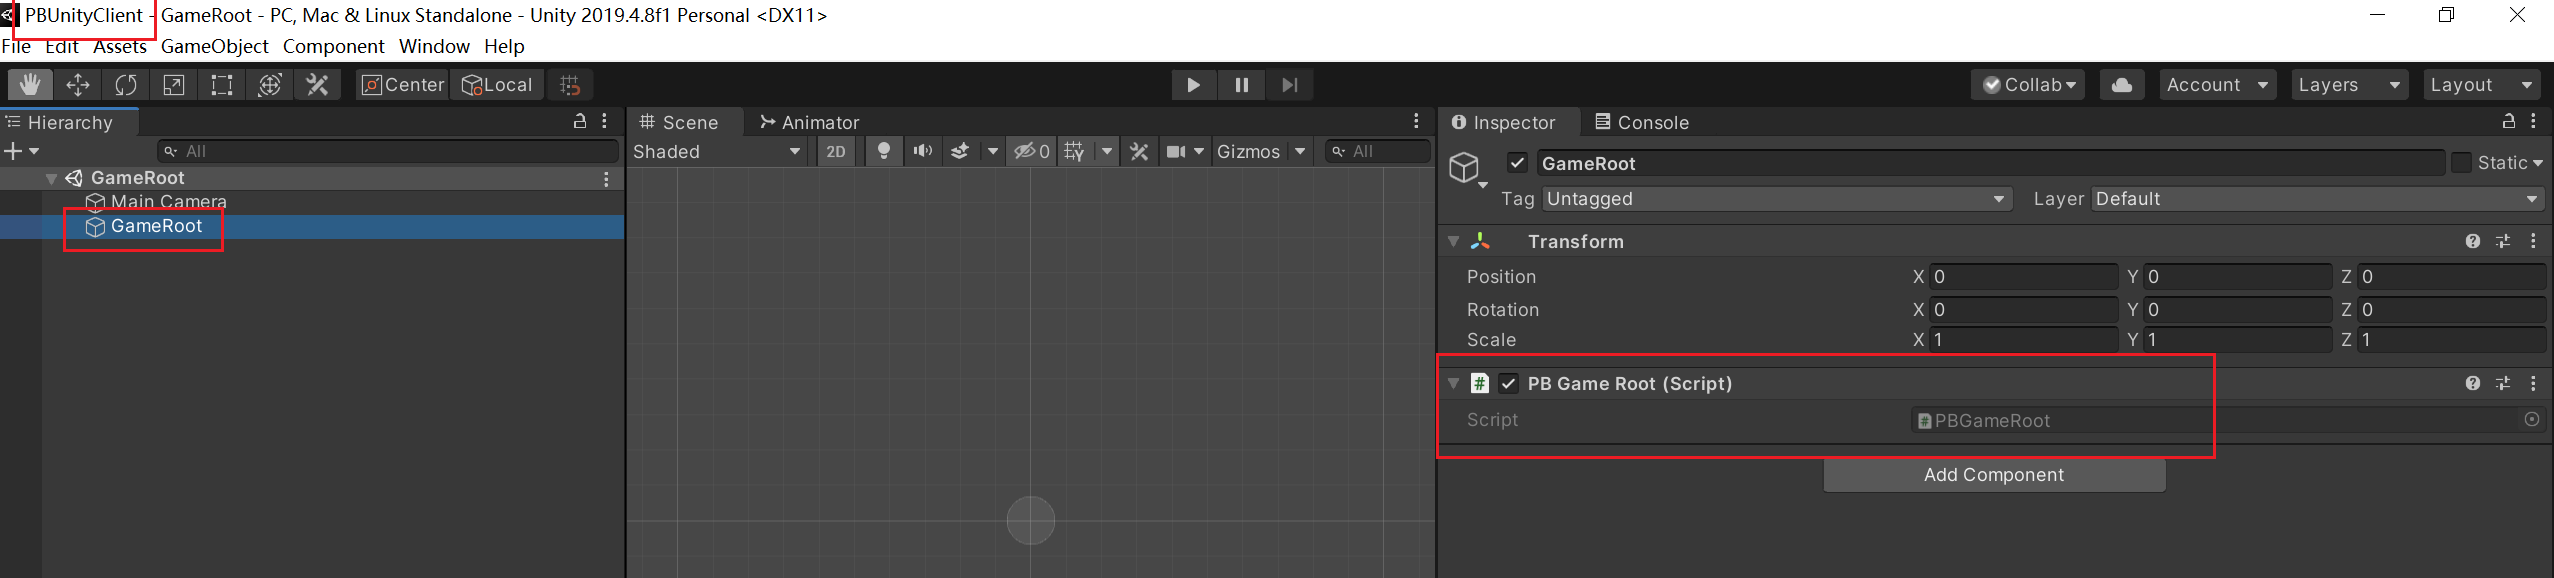Open the Component menu
Viewport: 2554px width, 578px height.
[x=333, y=46]
